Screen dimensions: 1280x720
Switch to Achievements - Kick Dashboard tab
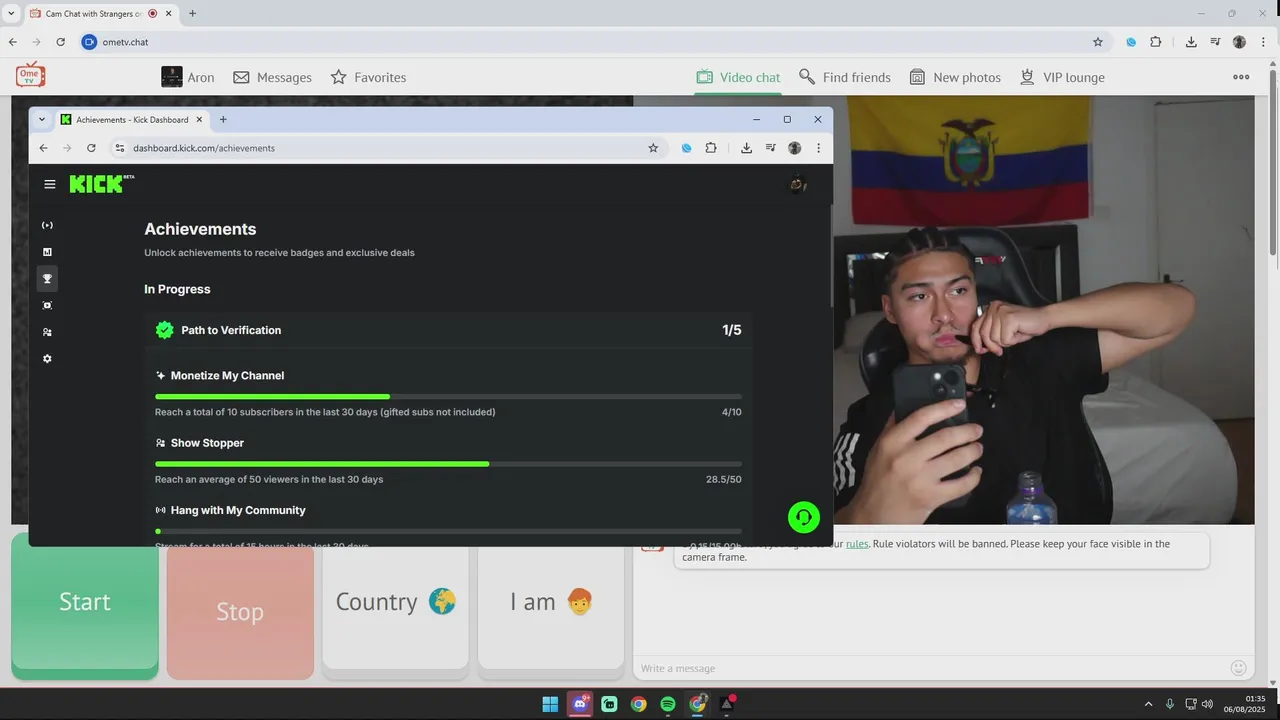(x=131, y=119)
